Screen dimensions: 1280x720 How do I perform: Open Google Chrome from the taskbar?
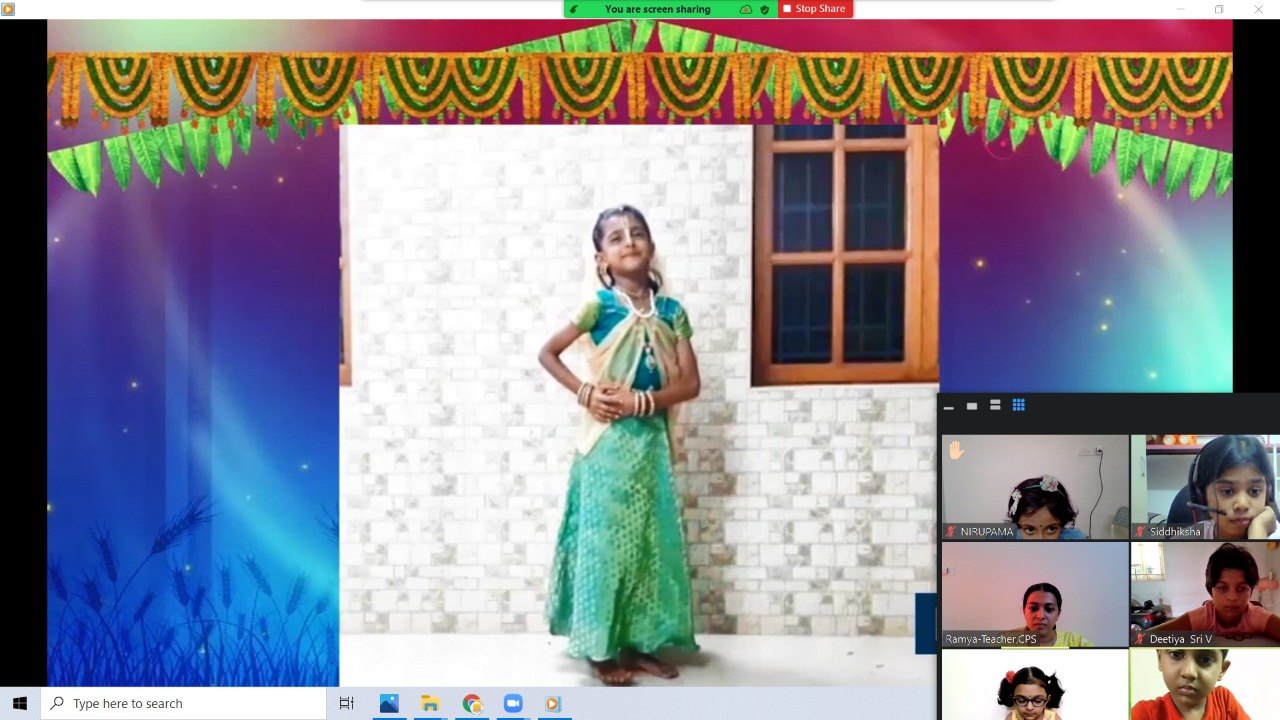472,704
